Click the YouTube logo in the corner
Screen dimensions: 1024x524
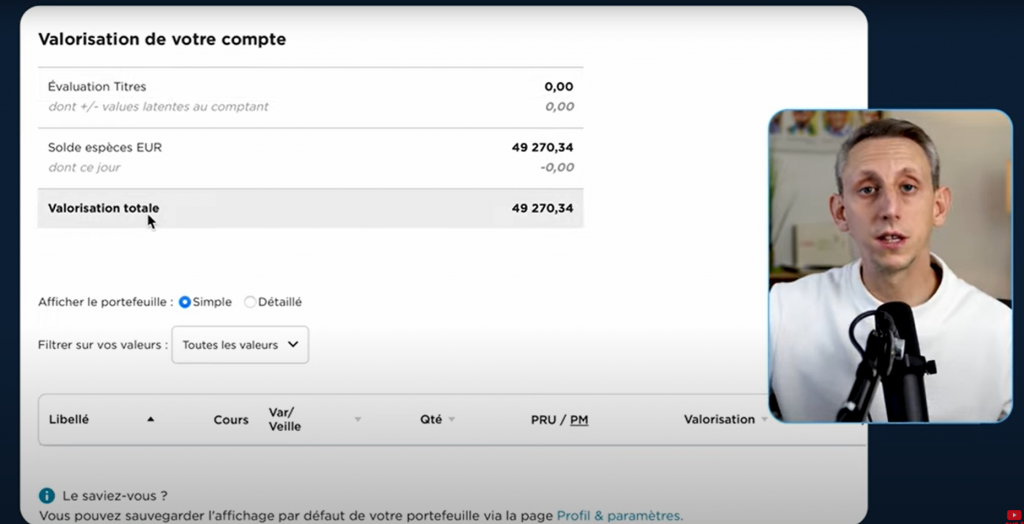[1013, 515]
